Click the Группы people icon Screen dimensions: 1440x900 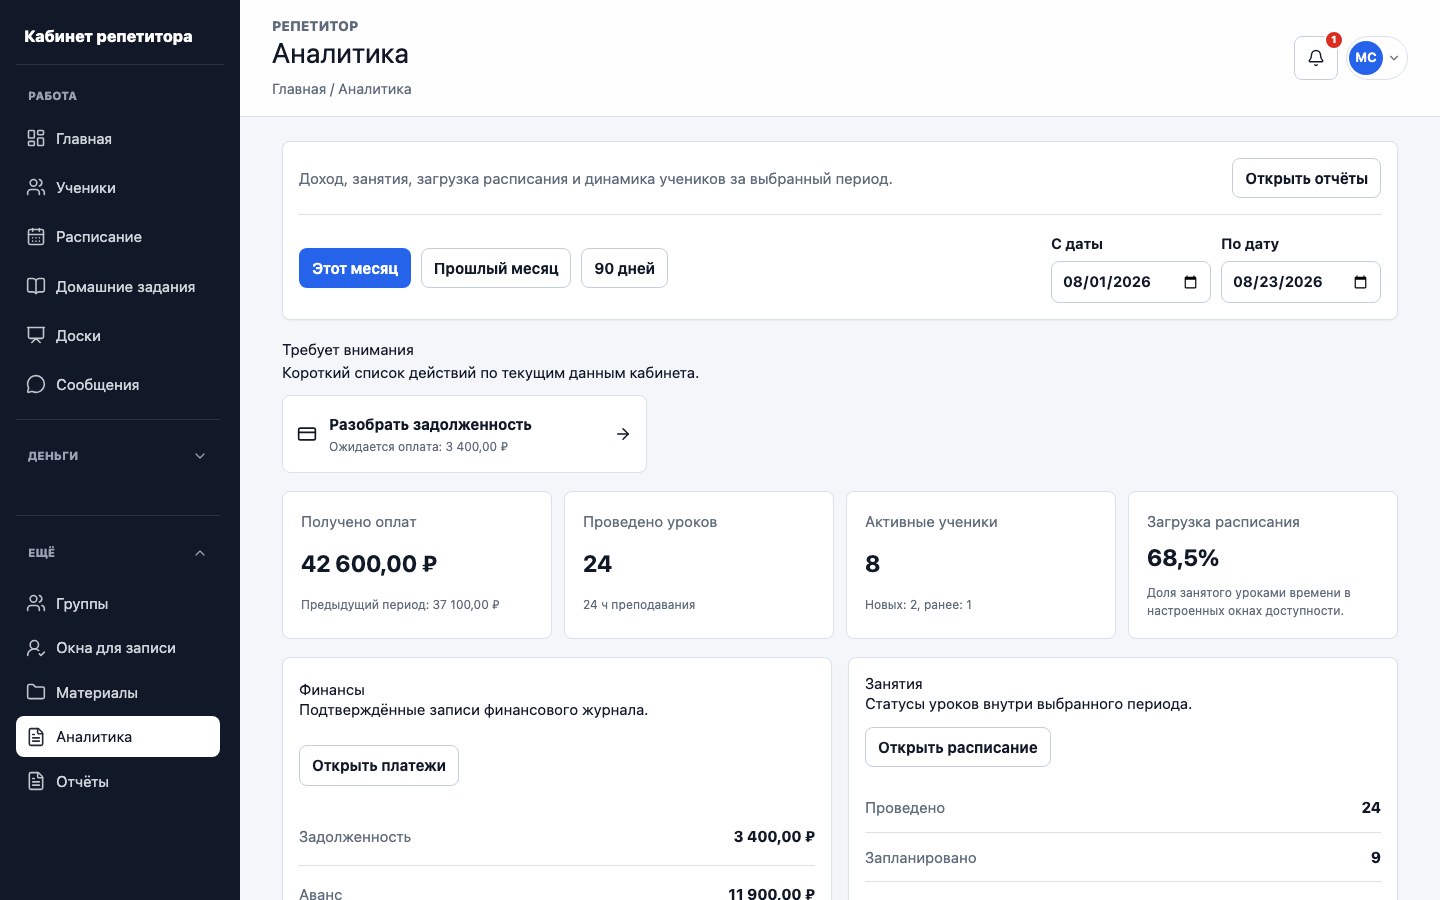[x=36, y=604]
